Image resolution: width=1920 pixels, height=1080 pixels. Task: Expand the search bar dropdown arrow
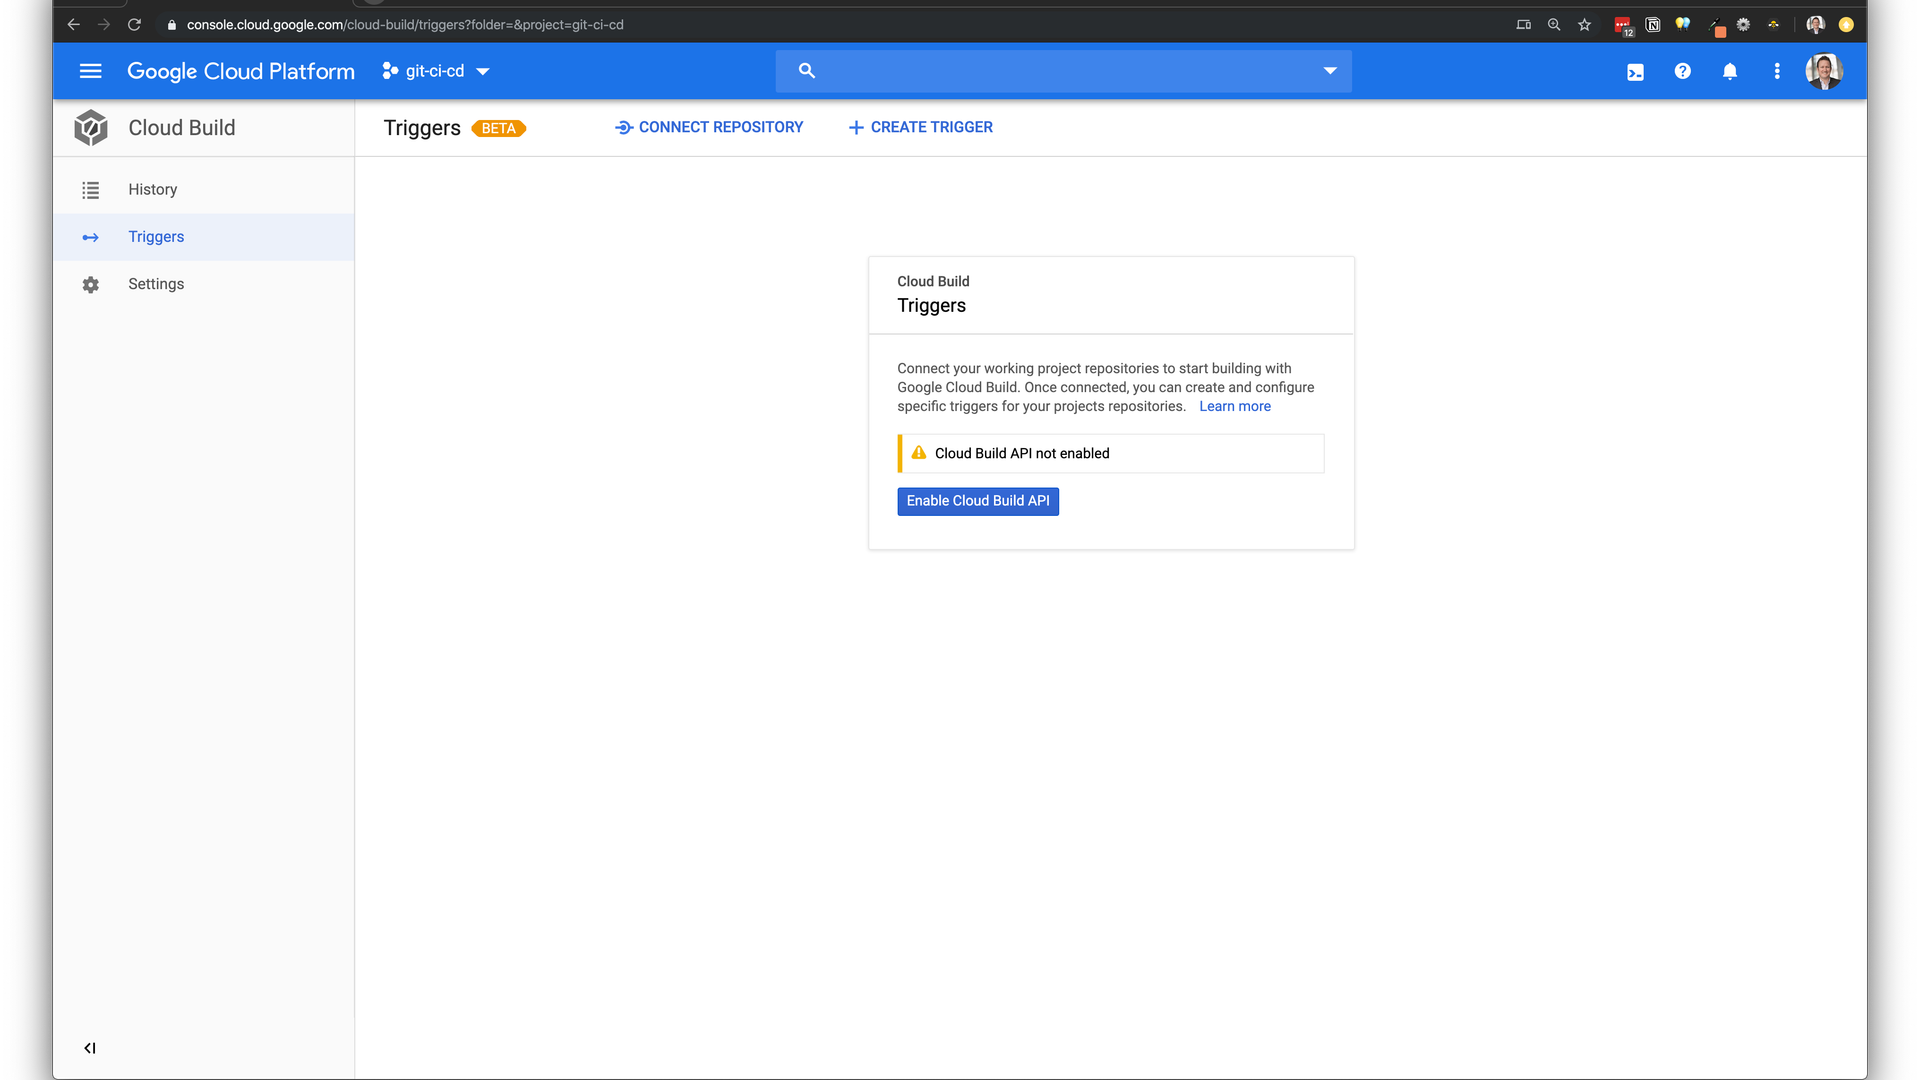point(1329,71)
